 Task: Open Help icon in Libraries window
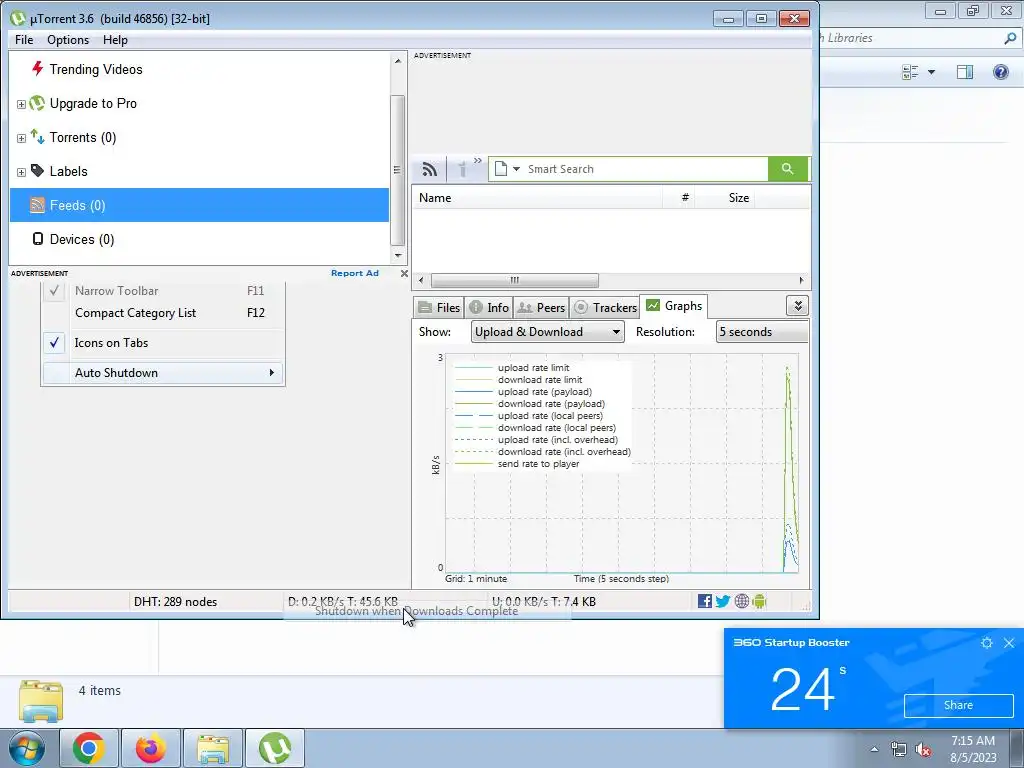1000,72
